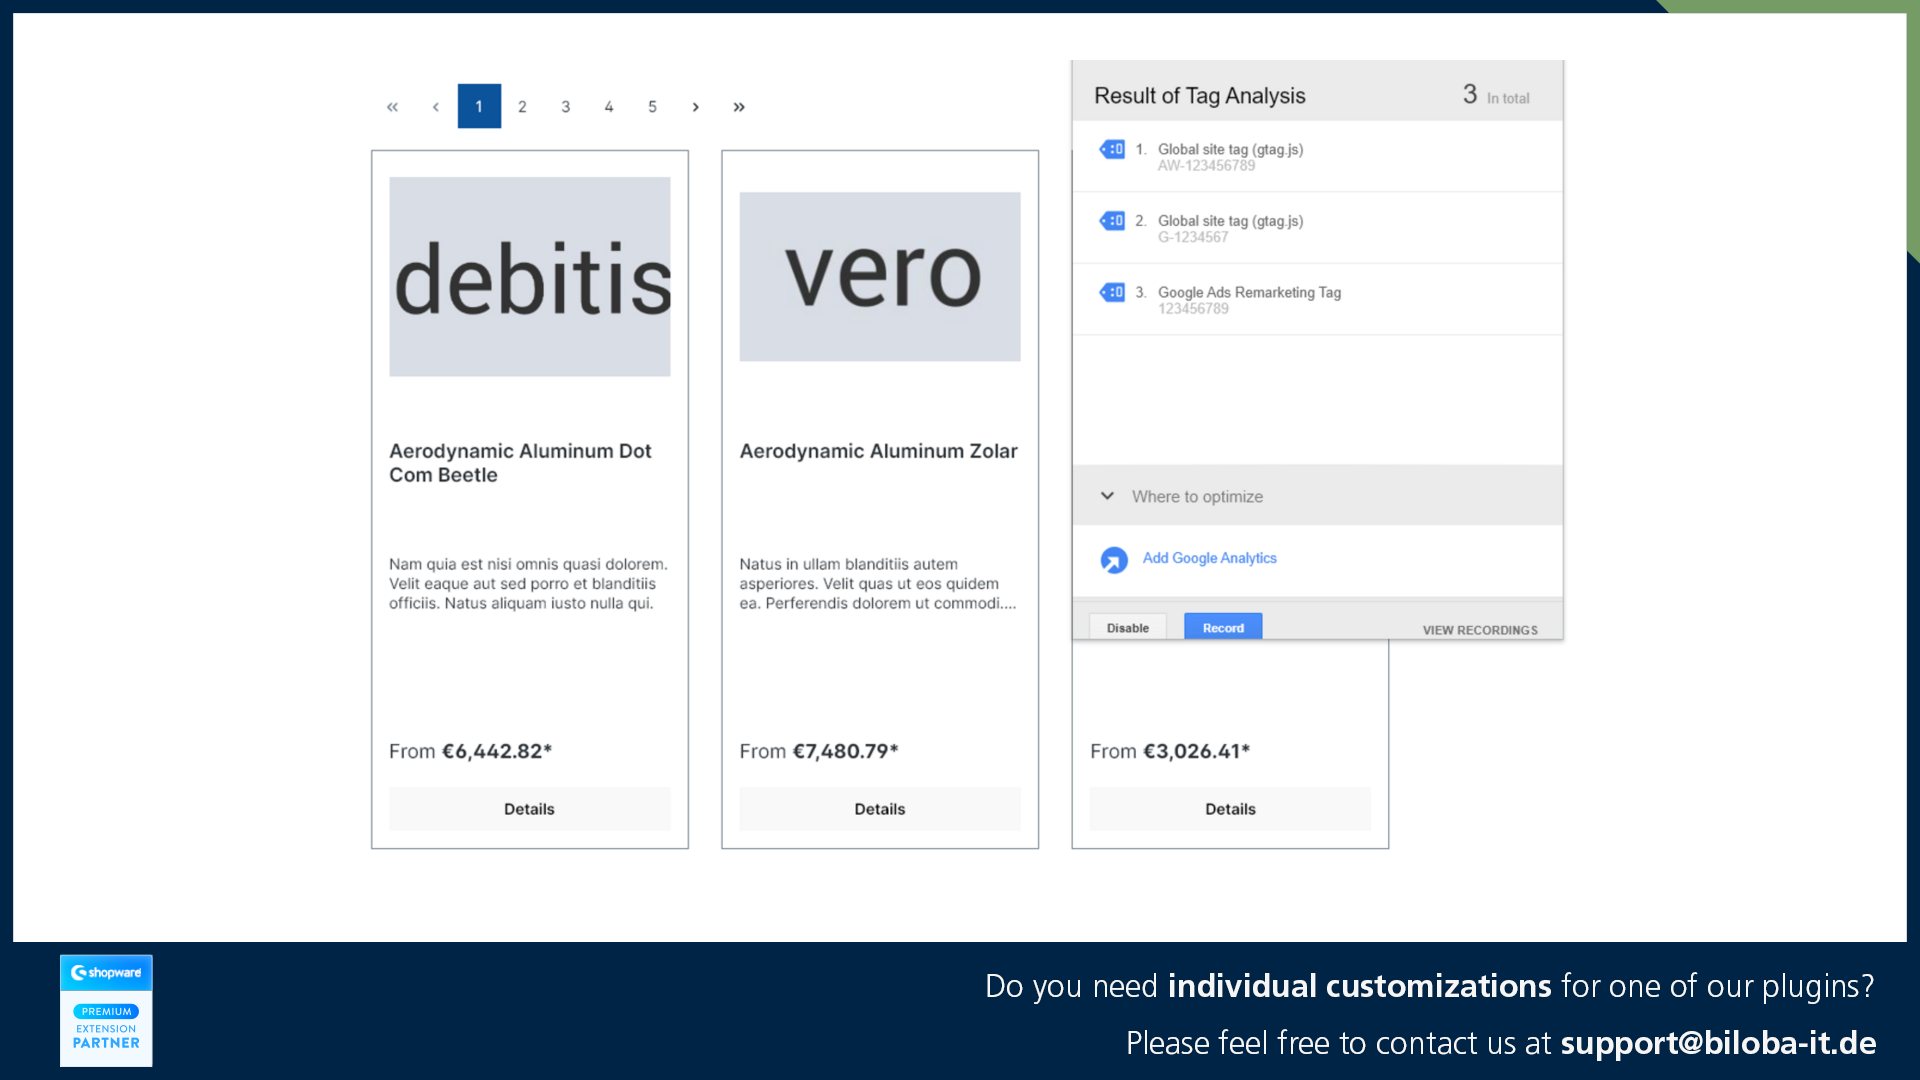Go to previous page arrow
Viewport: 1920px width, 1080px height.
pos(435,107)
